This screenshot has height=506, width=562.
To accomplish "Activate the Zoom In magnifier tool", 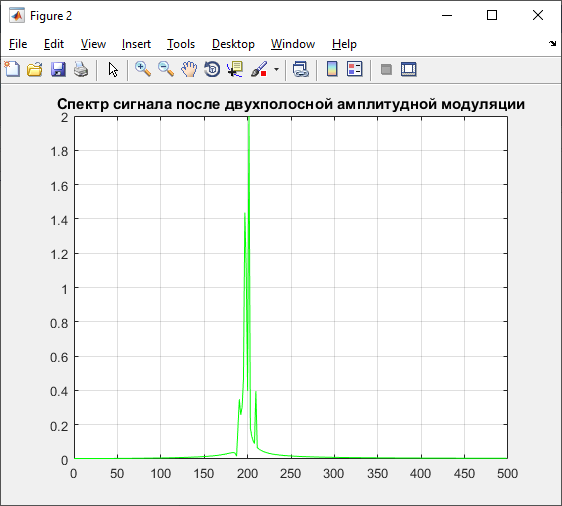I will click(x=143, y=69).
